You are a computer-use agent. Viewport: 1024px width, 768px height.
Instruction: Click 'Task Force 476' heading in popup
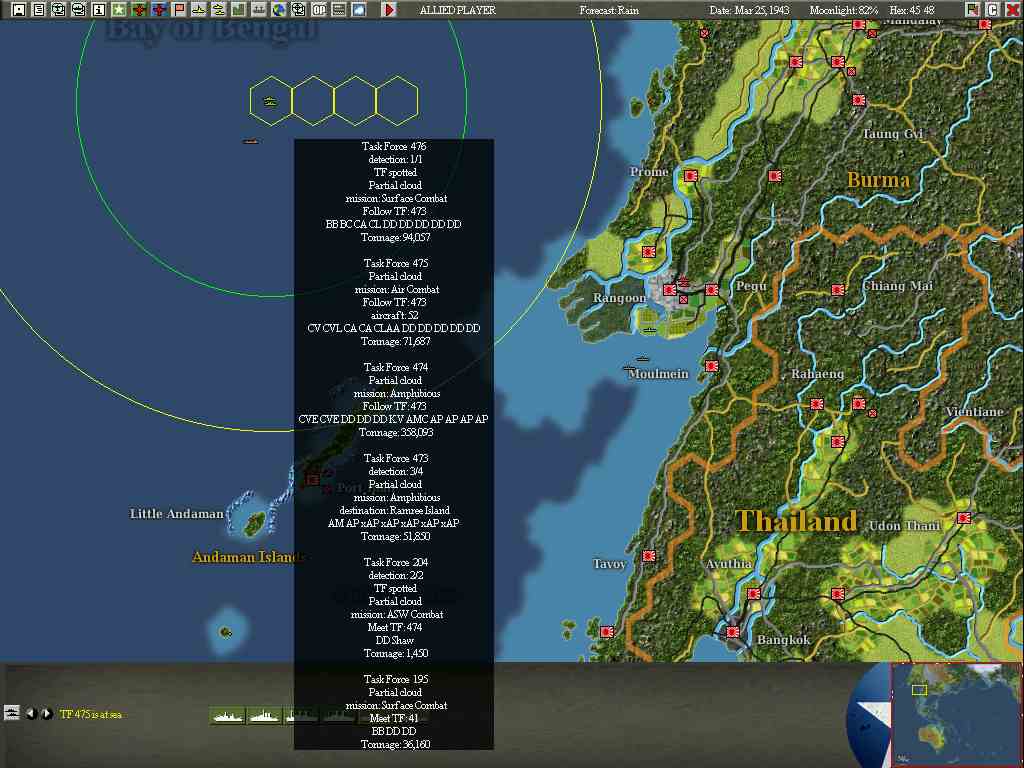coord(394,146)
